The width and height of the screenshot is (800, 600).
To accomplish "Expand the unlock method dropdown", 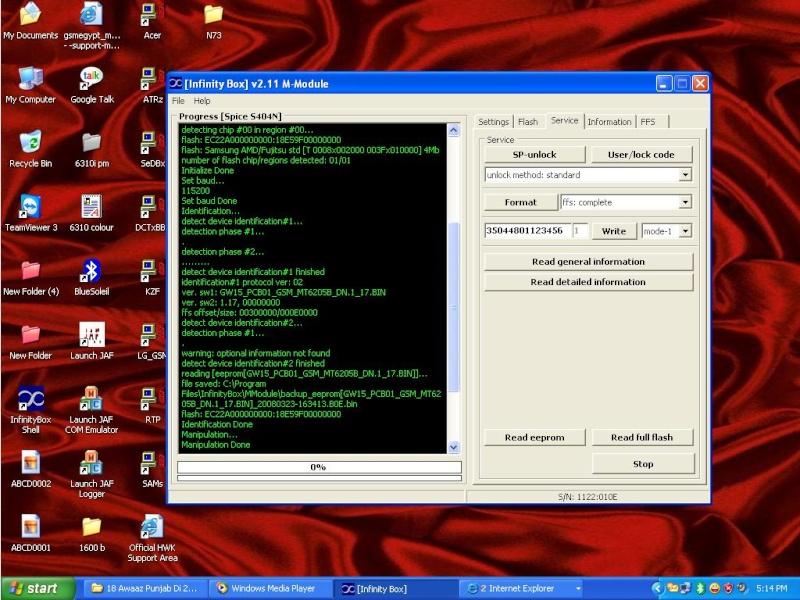I will pyautogui.click(x=685, y=175).
